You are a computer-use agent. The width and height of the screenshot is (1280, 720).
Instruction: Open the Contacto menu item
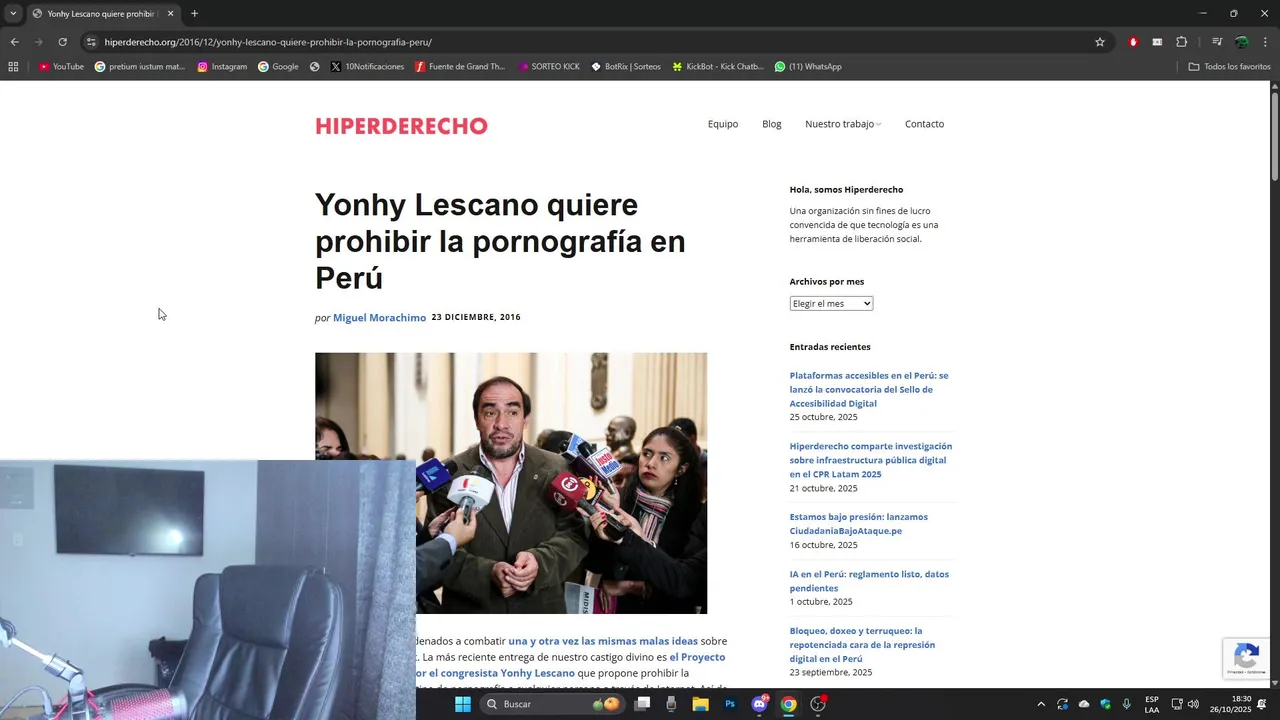[x=924, y=124]
